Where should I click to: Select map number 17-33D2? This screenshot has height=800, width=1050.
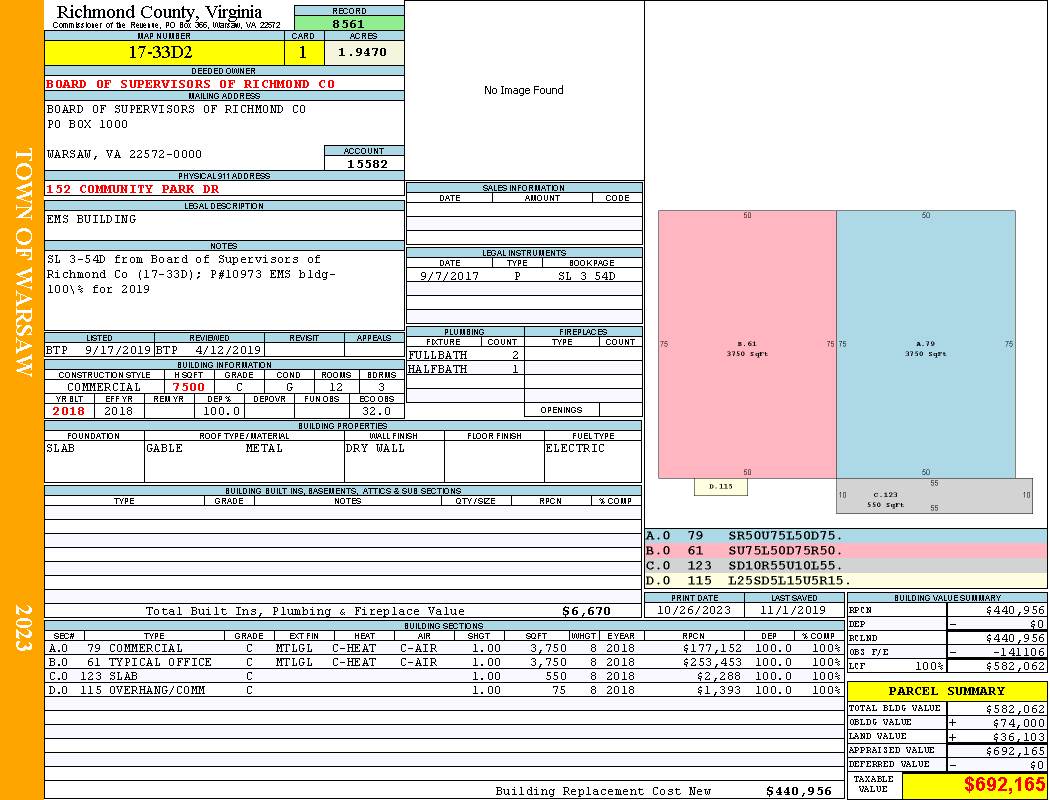click(160, 52)
